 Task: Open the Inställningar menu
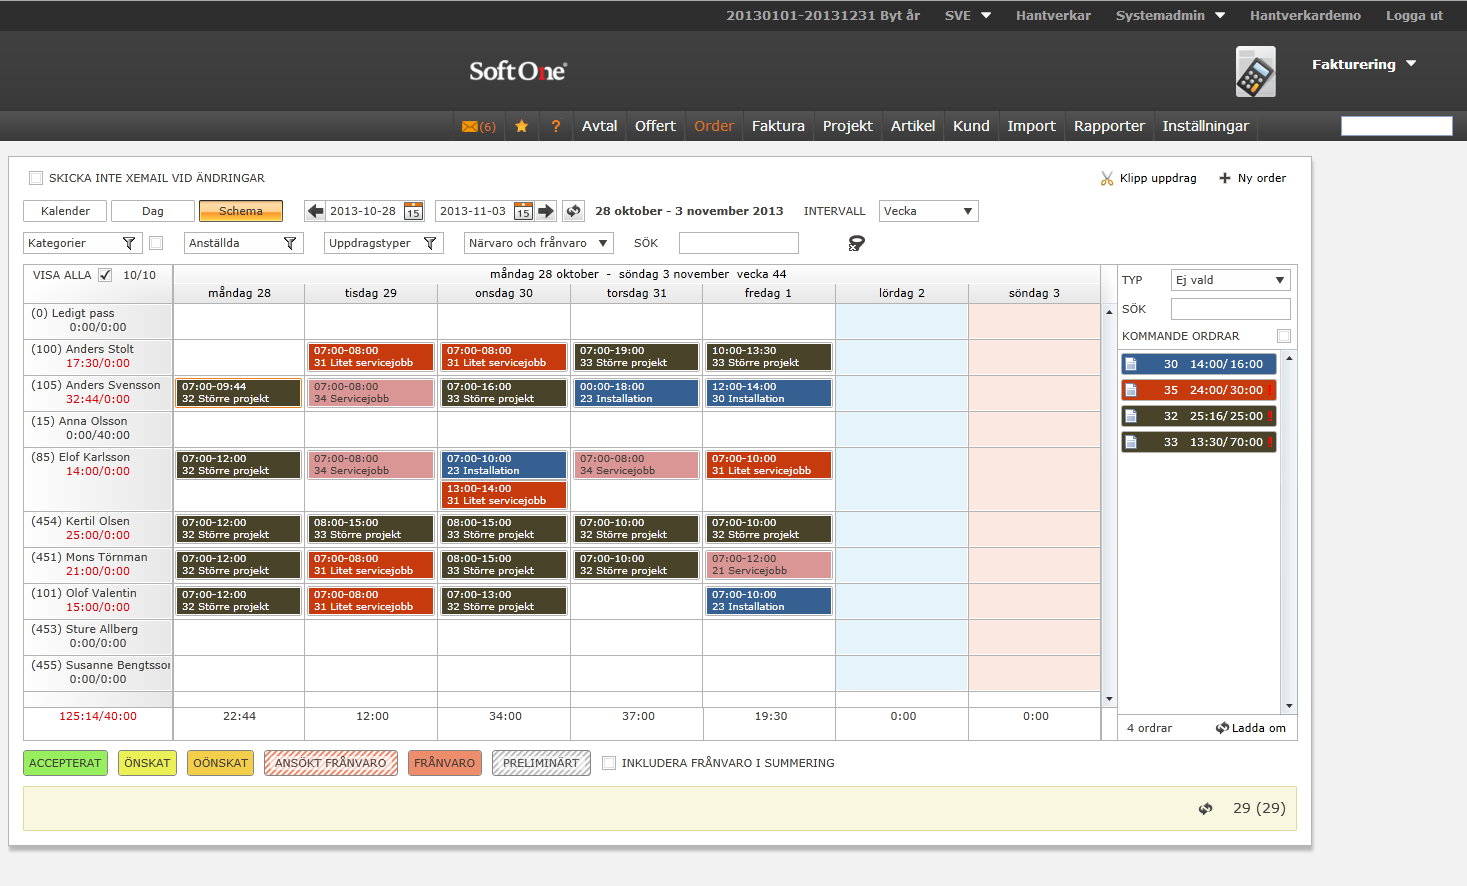coord(1205,126)
